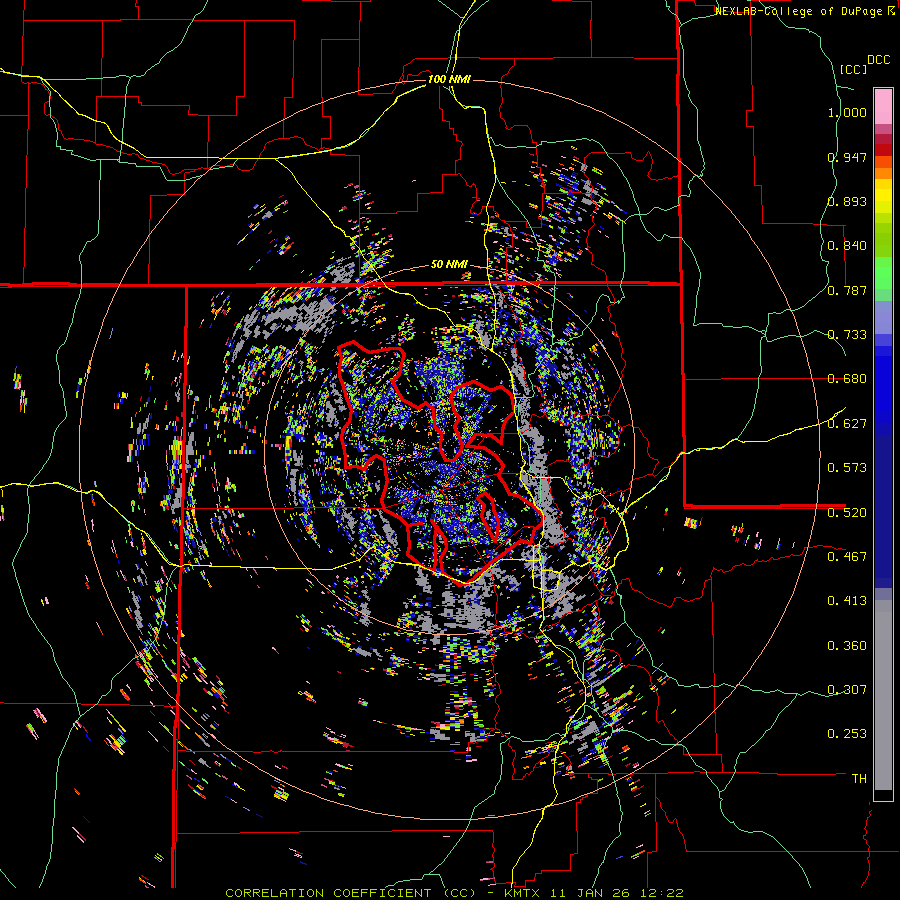This screenshot has width=900, height=900.
Task: Select the 0.893 scale value
Action: pos(847,201)
